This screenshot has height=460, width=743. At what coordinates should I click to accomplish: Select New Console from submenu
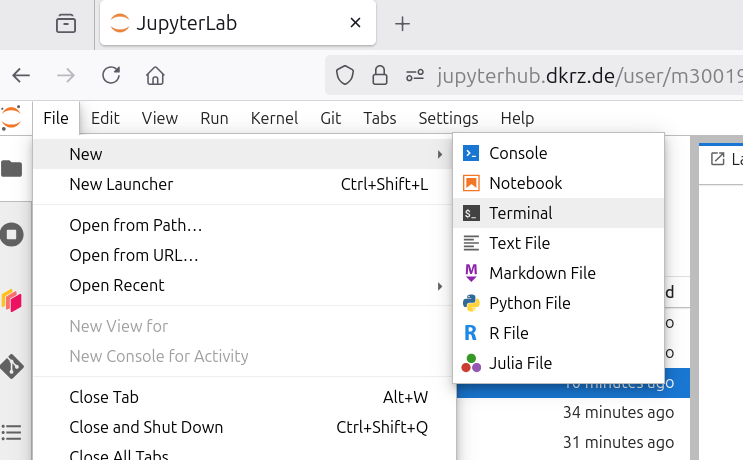559,153
